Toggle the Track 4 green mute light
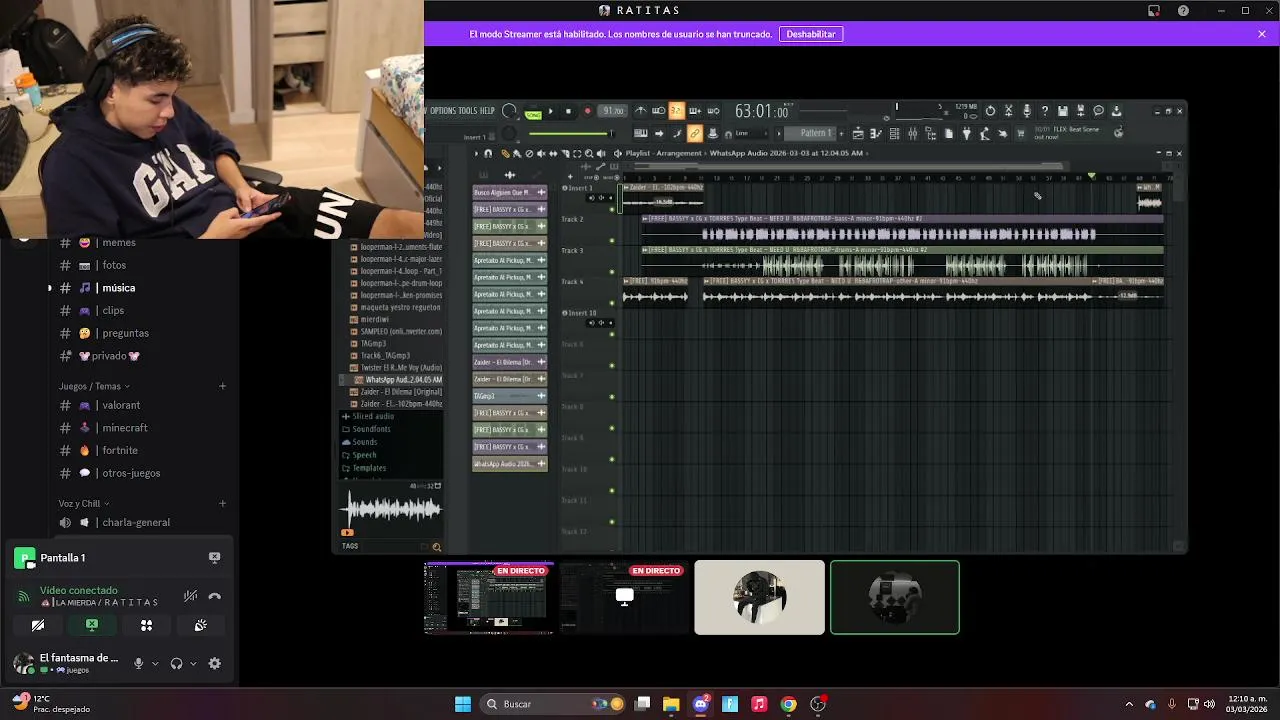The height and width of the screenshot is (720, 1280). [612, 302]
